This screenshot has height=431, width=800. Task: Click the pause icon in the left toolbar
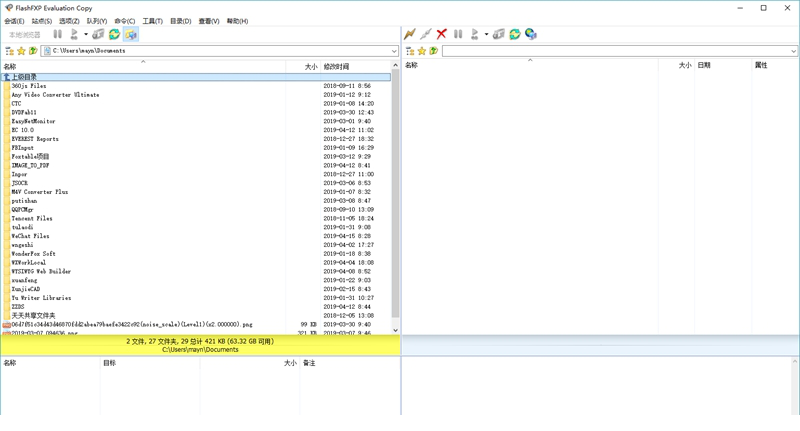(x=58, y=34)
